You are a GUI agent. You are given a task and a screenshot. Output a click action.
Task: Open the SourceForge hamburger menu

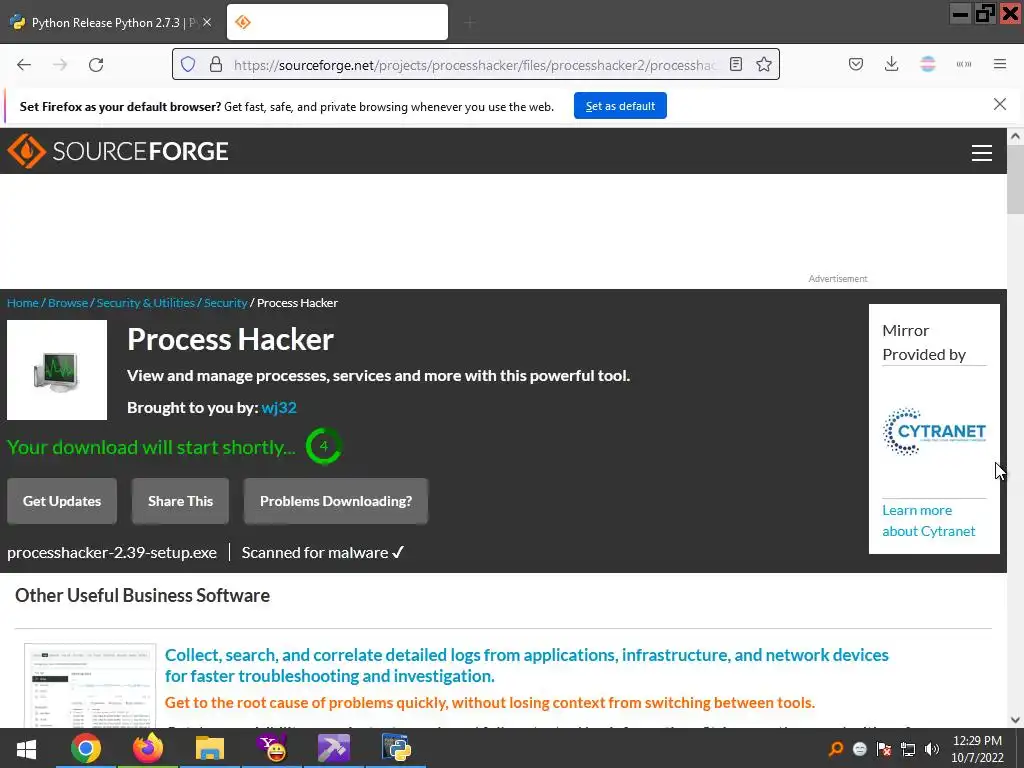982,153
